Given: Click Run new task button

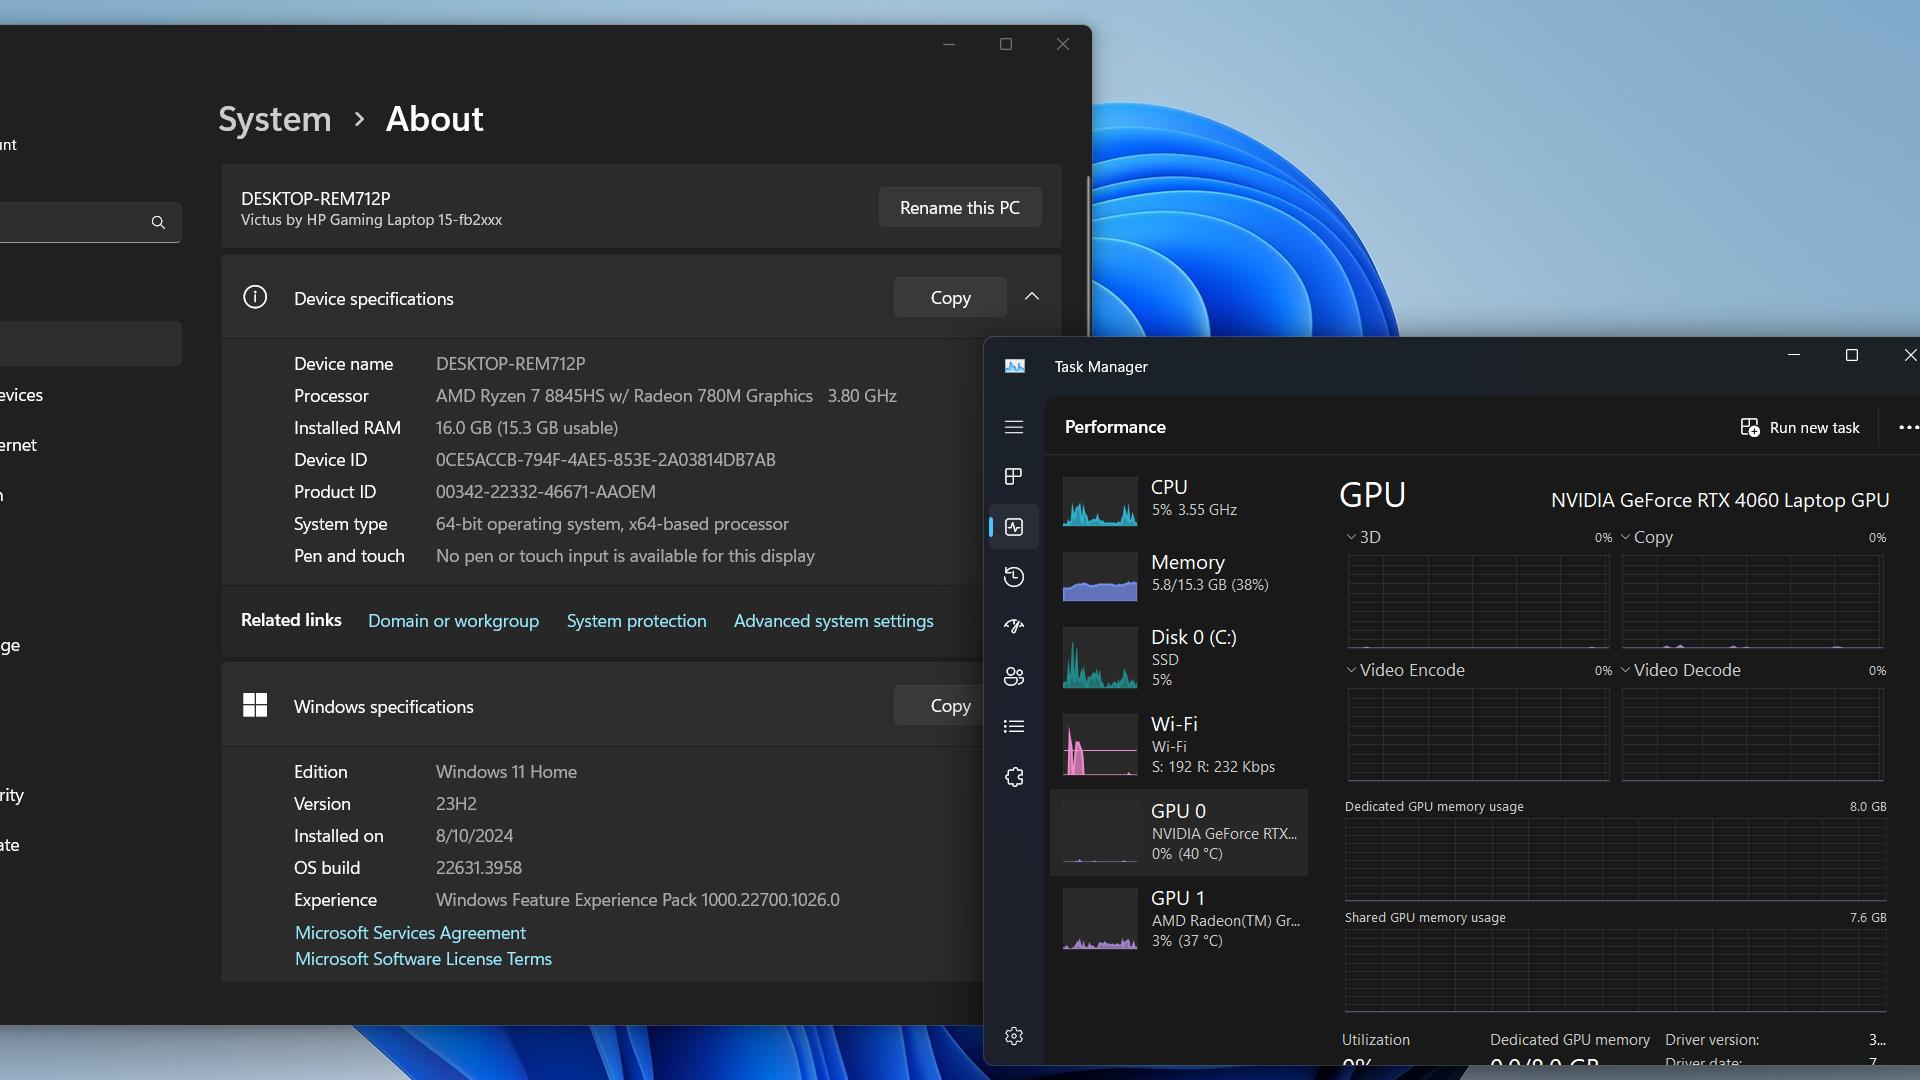Looking at the screenshot, I should click(x=1800, y=427).
